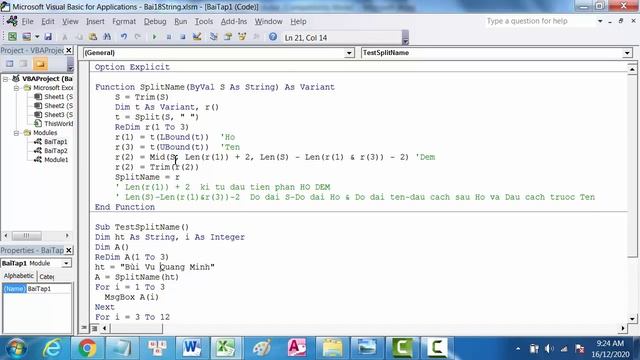
Task: Click the Paste toolbar icon
Action: [93, 37]
